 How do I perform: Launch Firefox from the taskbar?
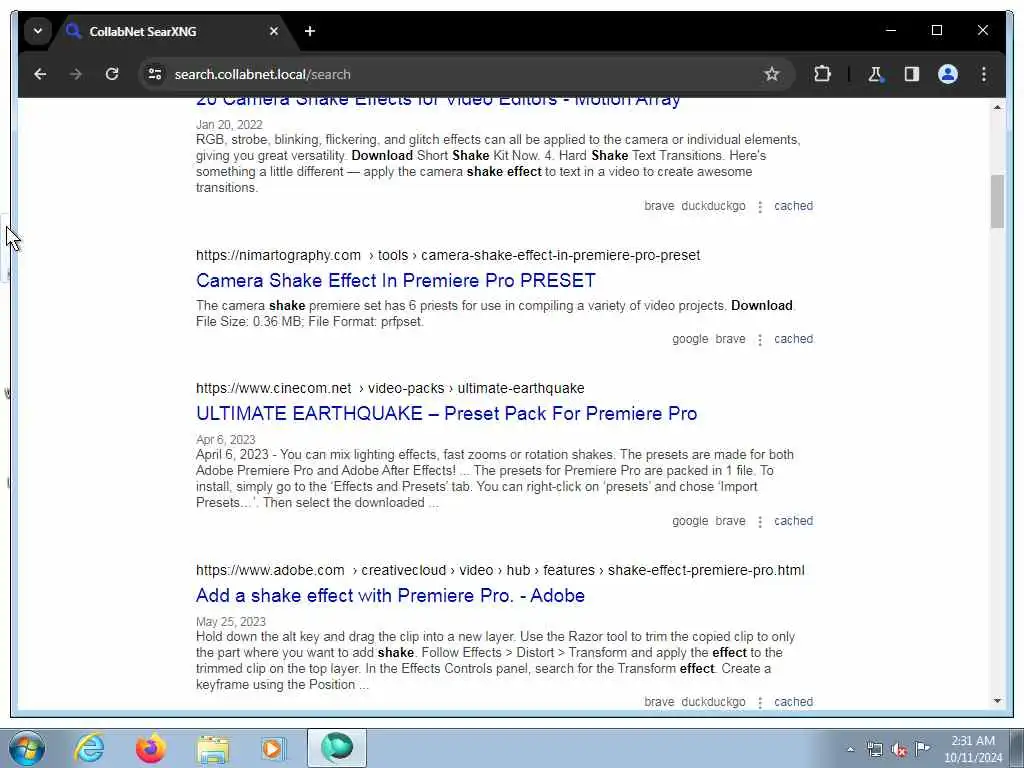[151, 748]
